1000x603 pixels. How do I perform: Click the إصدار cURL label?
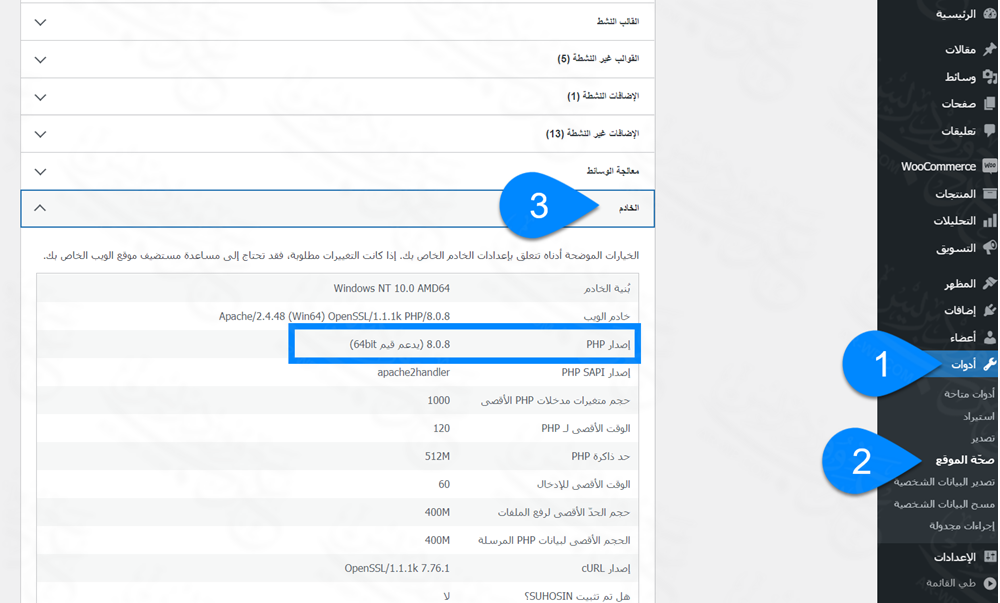tap(605, 568)
